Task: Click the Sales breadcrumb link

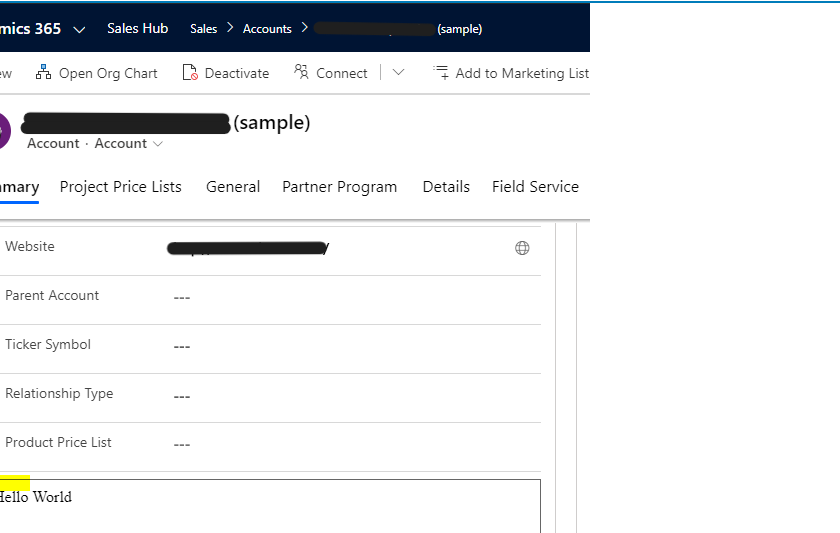Action: (203, 29)
